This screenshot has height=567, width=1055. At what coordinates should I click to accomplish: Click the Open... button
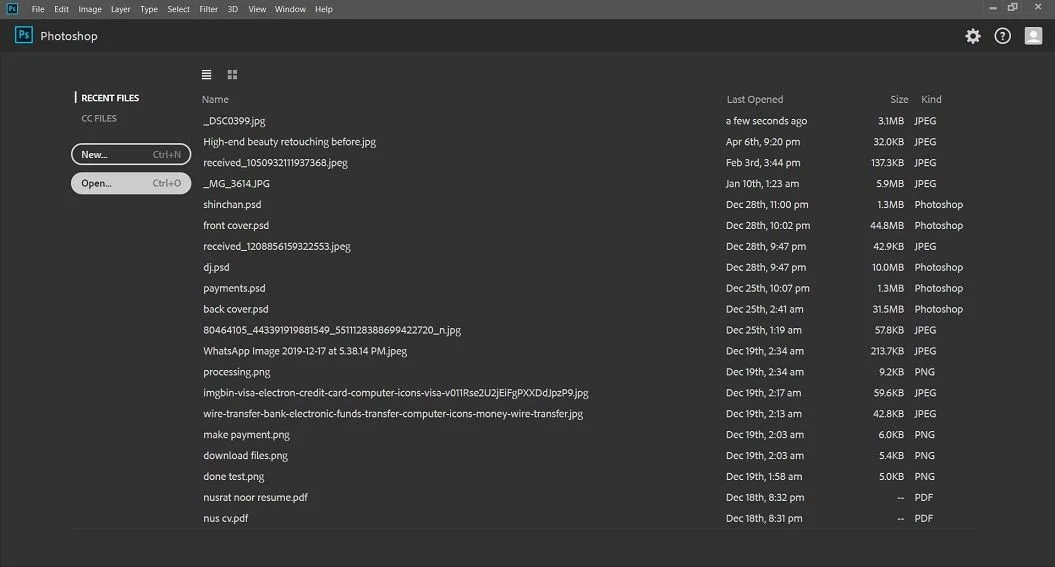pos(131,183)
